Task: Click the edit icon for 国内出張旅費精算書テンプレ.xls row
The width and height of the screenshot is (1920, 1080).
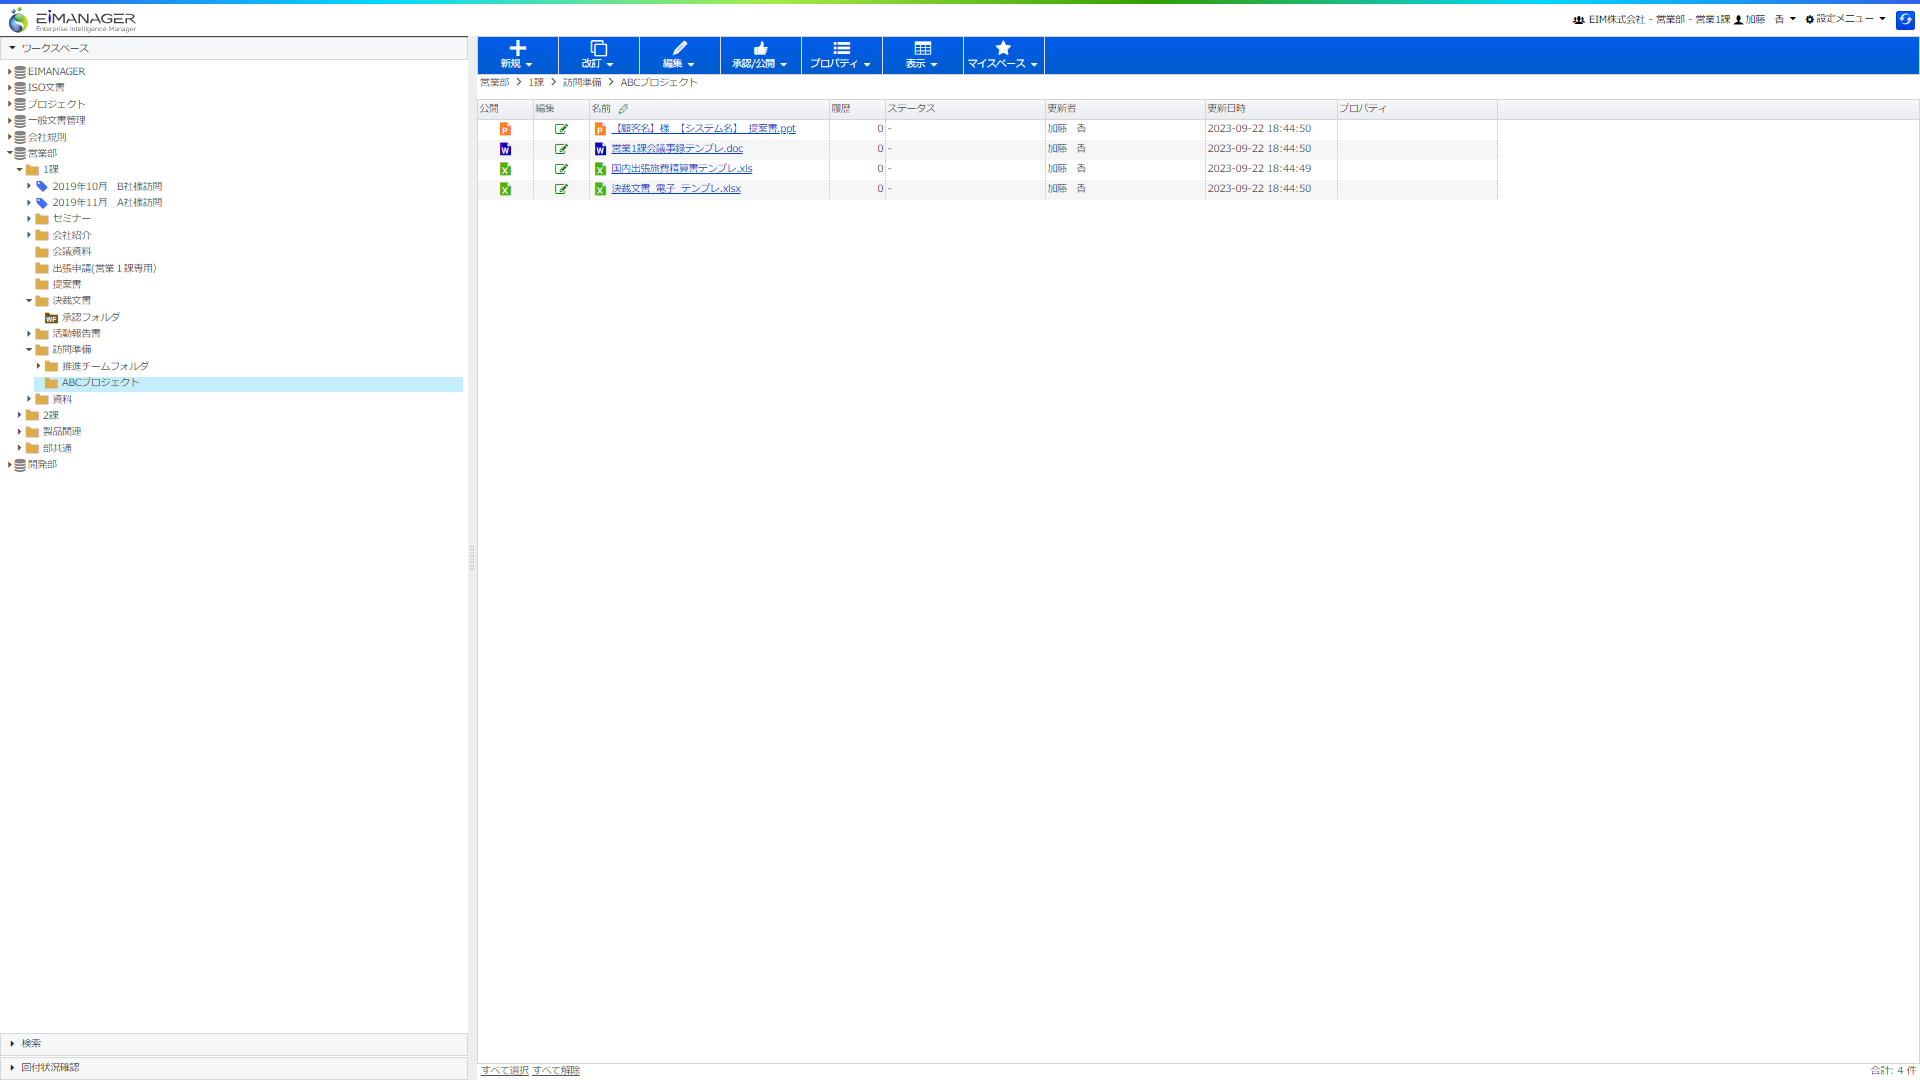Action: click(x=561, y=169)
